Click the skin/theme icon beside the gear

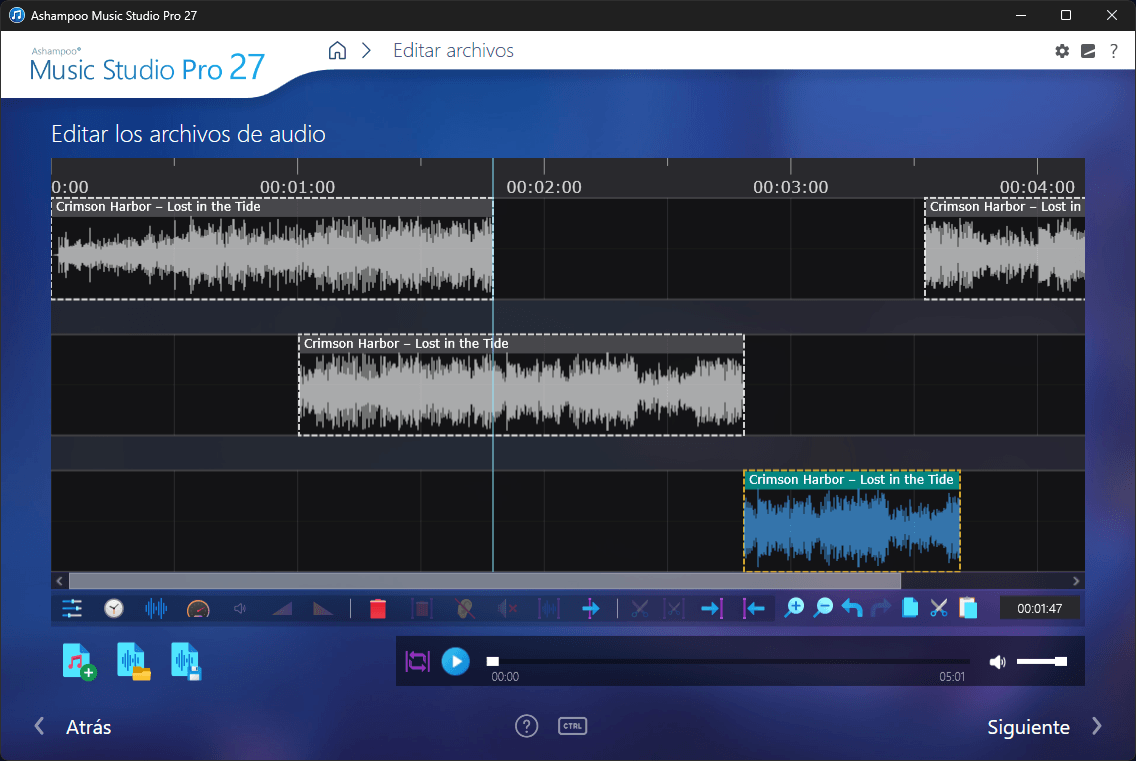1088,51
